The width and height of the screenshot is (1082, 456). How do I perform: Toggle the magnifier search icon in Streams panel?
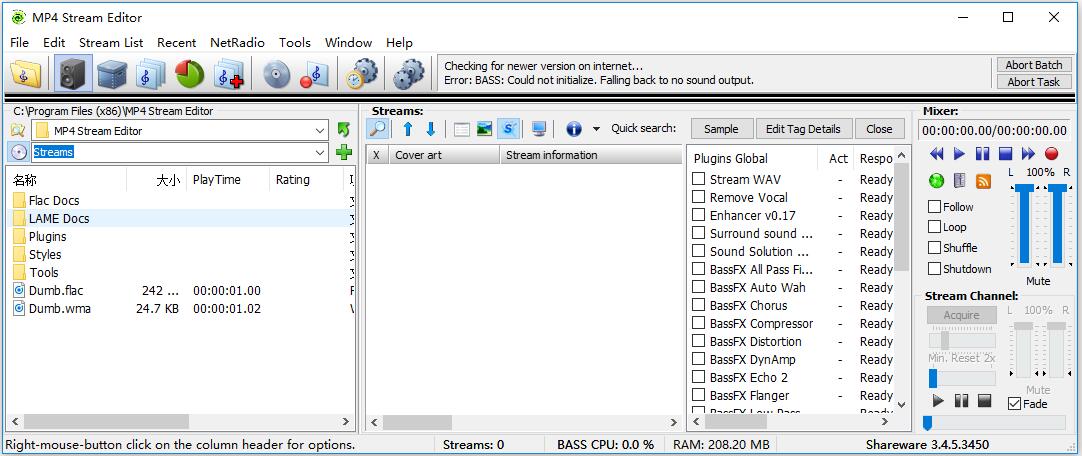[x=378, y=129]
